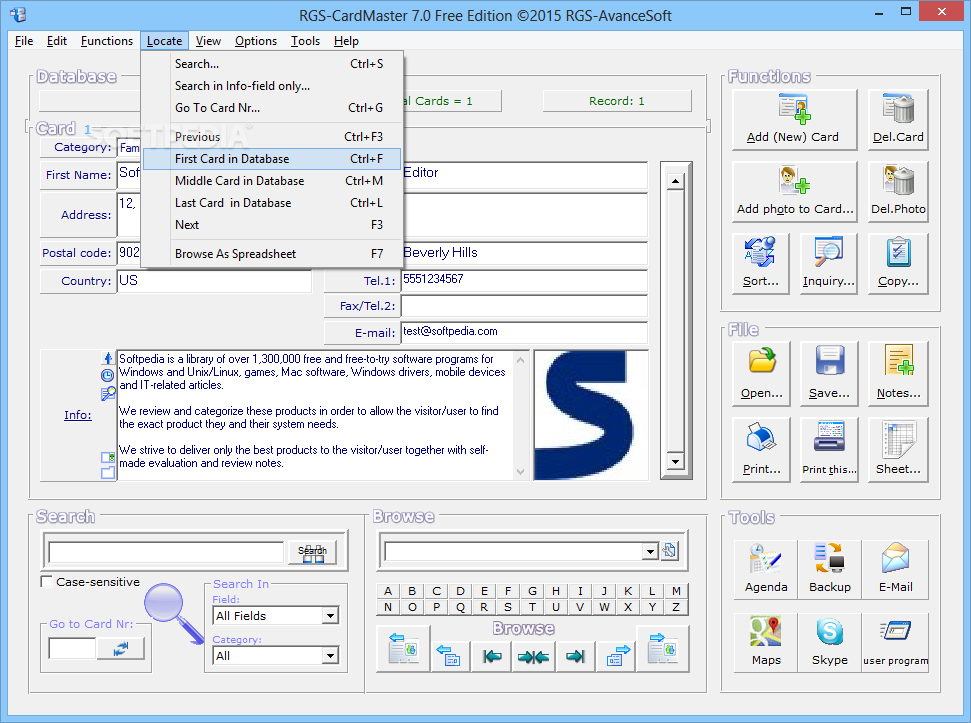Open the E-Mail tool

(x=895, y=569)
